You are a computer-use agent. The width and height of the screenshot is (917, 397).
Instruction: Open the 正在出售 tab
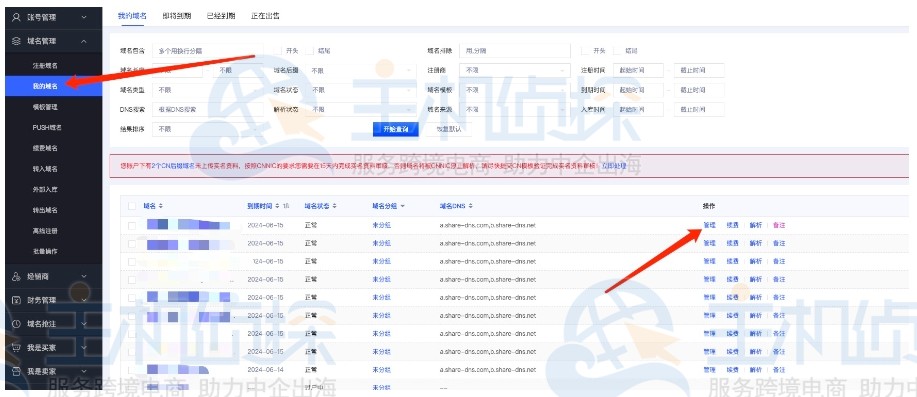tap(265, 16)
